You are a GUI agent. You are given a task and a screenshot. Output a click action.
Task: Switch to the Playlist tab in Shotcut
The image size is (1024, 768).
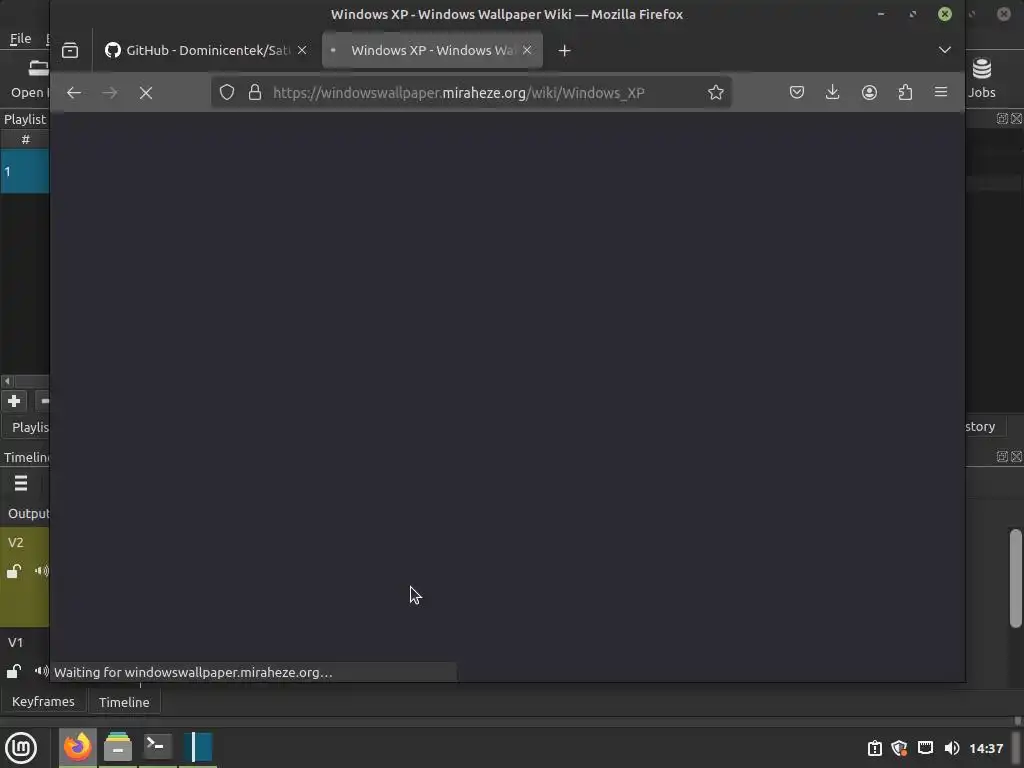(29, 427)
